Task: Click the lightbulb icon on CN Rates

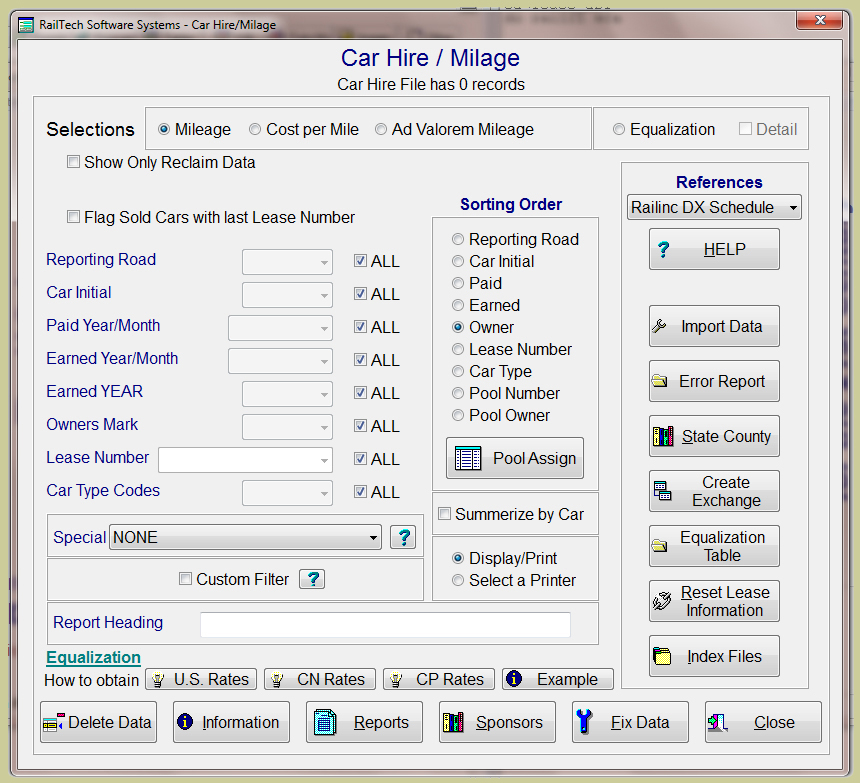Action: [x=277, y=679]
